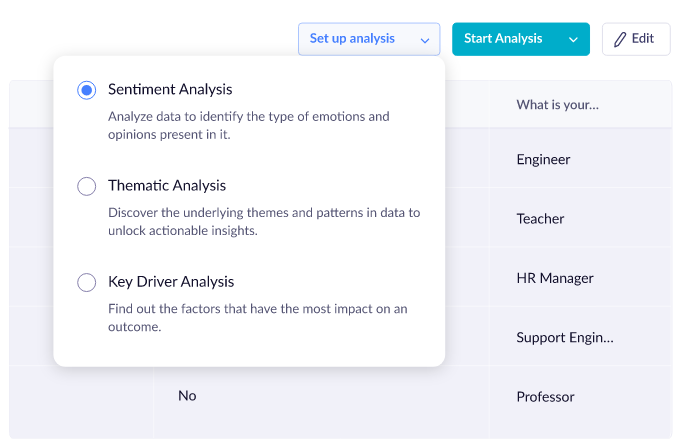
Task: Click the "What is your..." column header
Action: coord(557,104)
